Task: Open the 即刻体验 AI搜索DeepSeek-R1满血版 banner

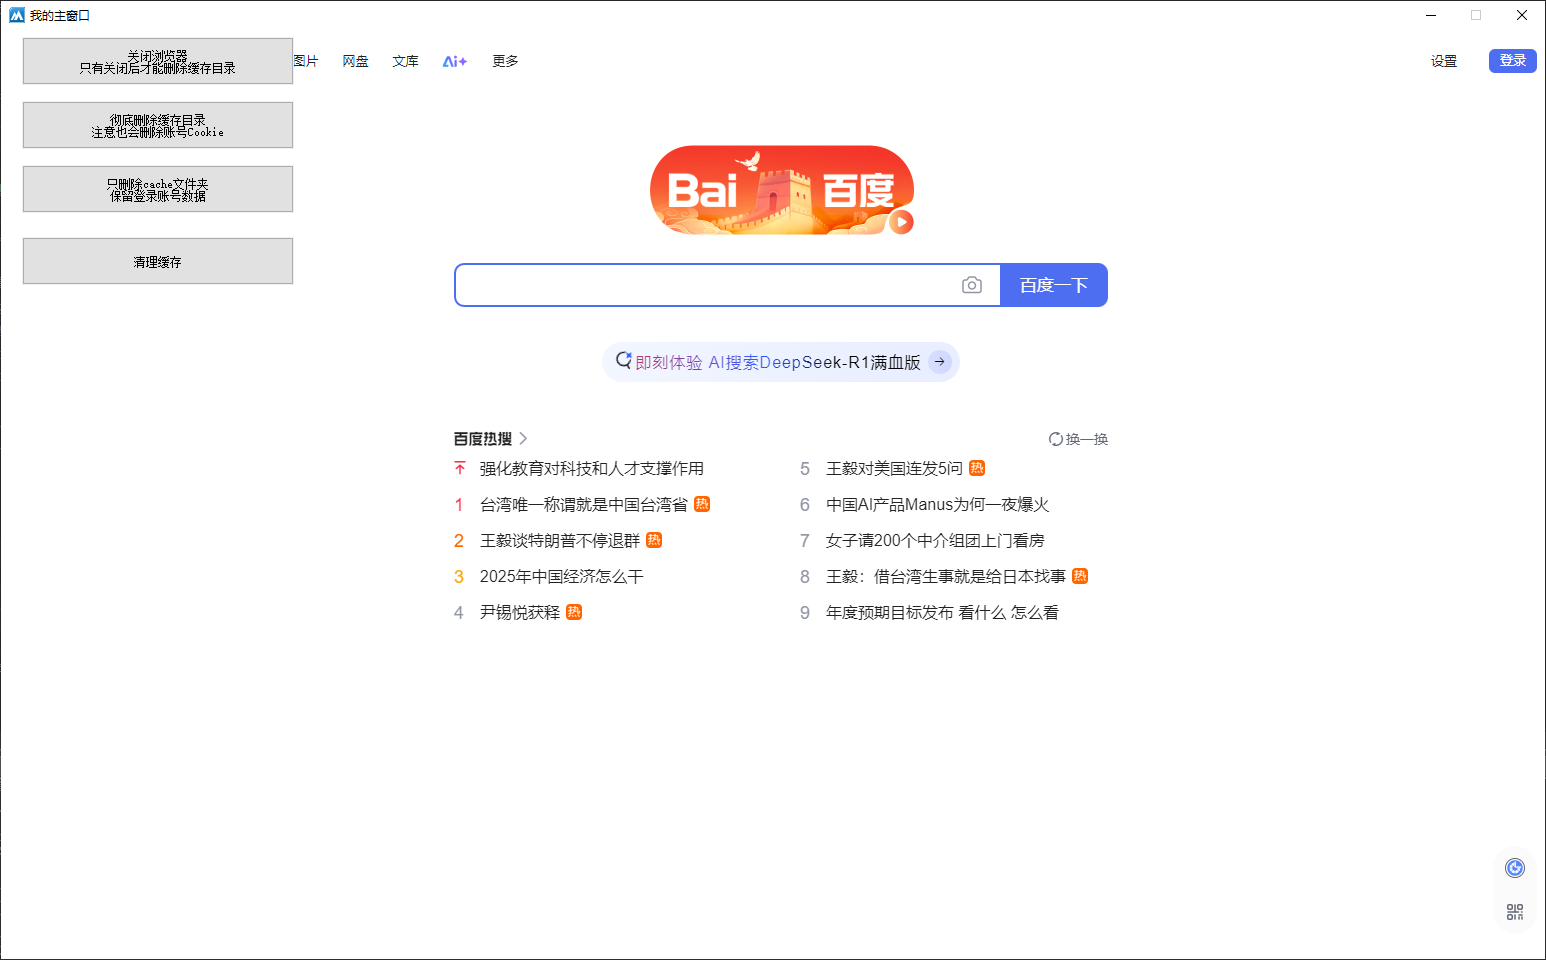Action: (781, 362)
